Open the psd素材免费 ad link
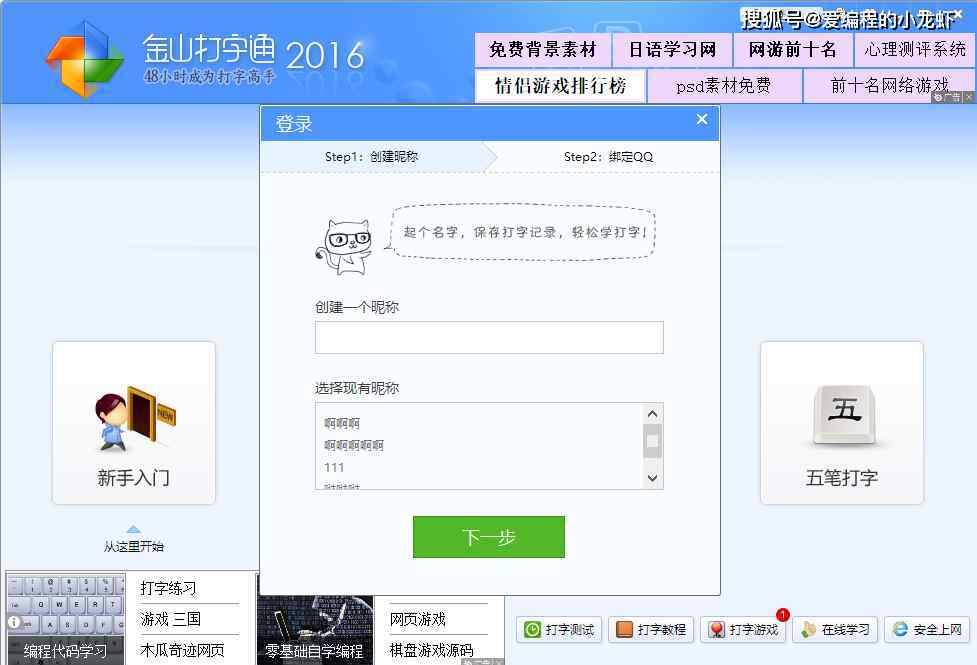 pyautogui.click(x=724, y=85)
